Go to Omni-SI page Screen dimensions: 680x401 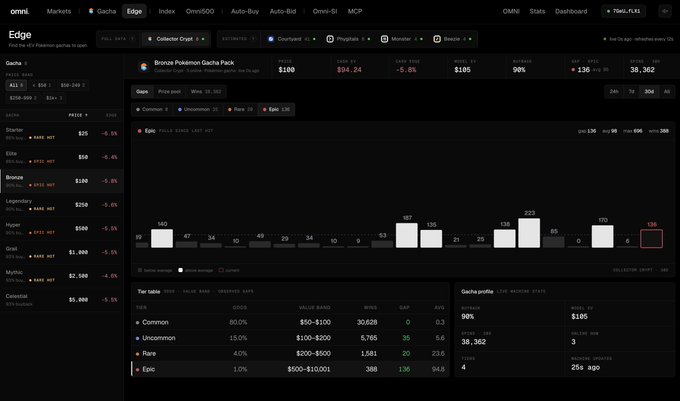[x=325, y=11]
